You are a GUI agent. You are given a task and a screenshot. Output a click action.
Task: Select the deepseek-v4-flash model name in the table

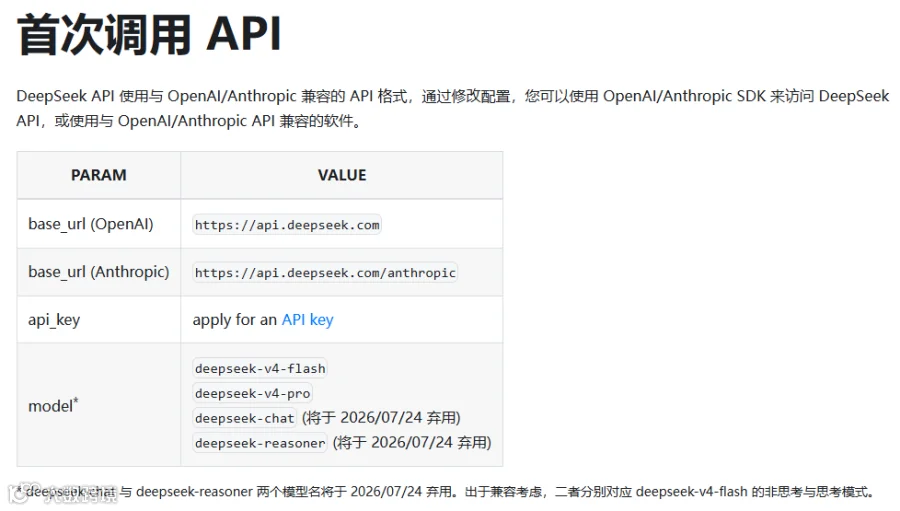pyautogui.click(x=260, y=369)
